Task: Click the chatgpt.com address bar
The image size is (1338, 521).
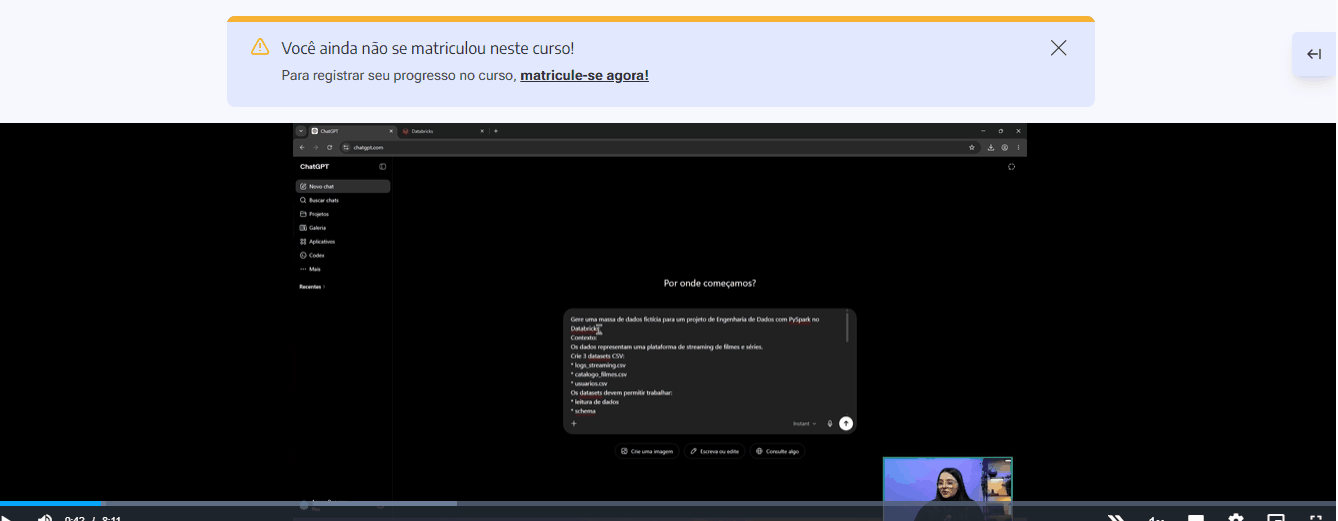Action: (659, 147)
